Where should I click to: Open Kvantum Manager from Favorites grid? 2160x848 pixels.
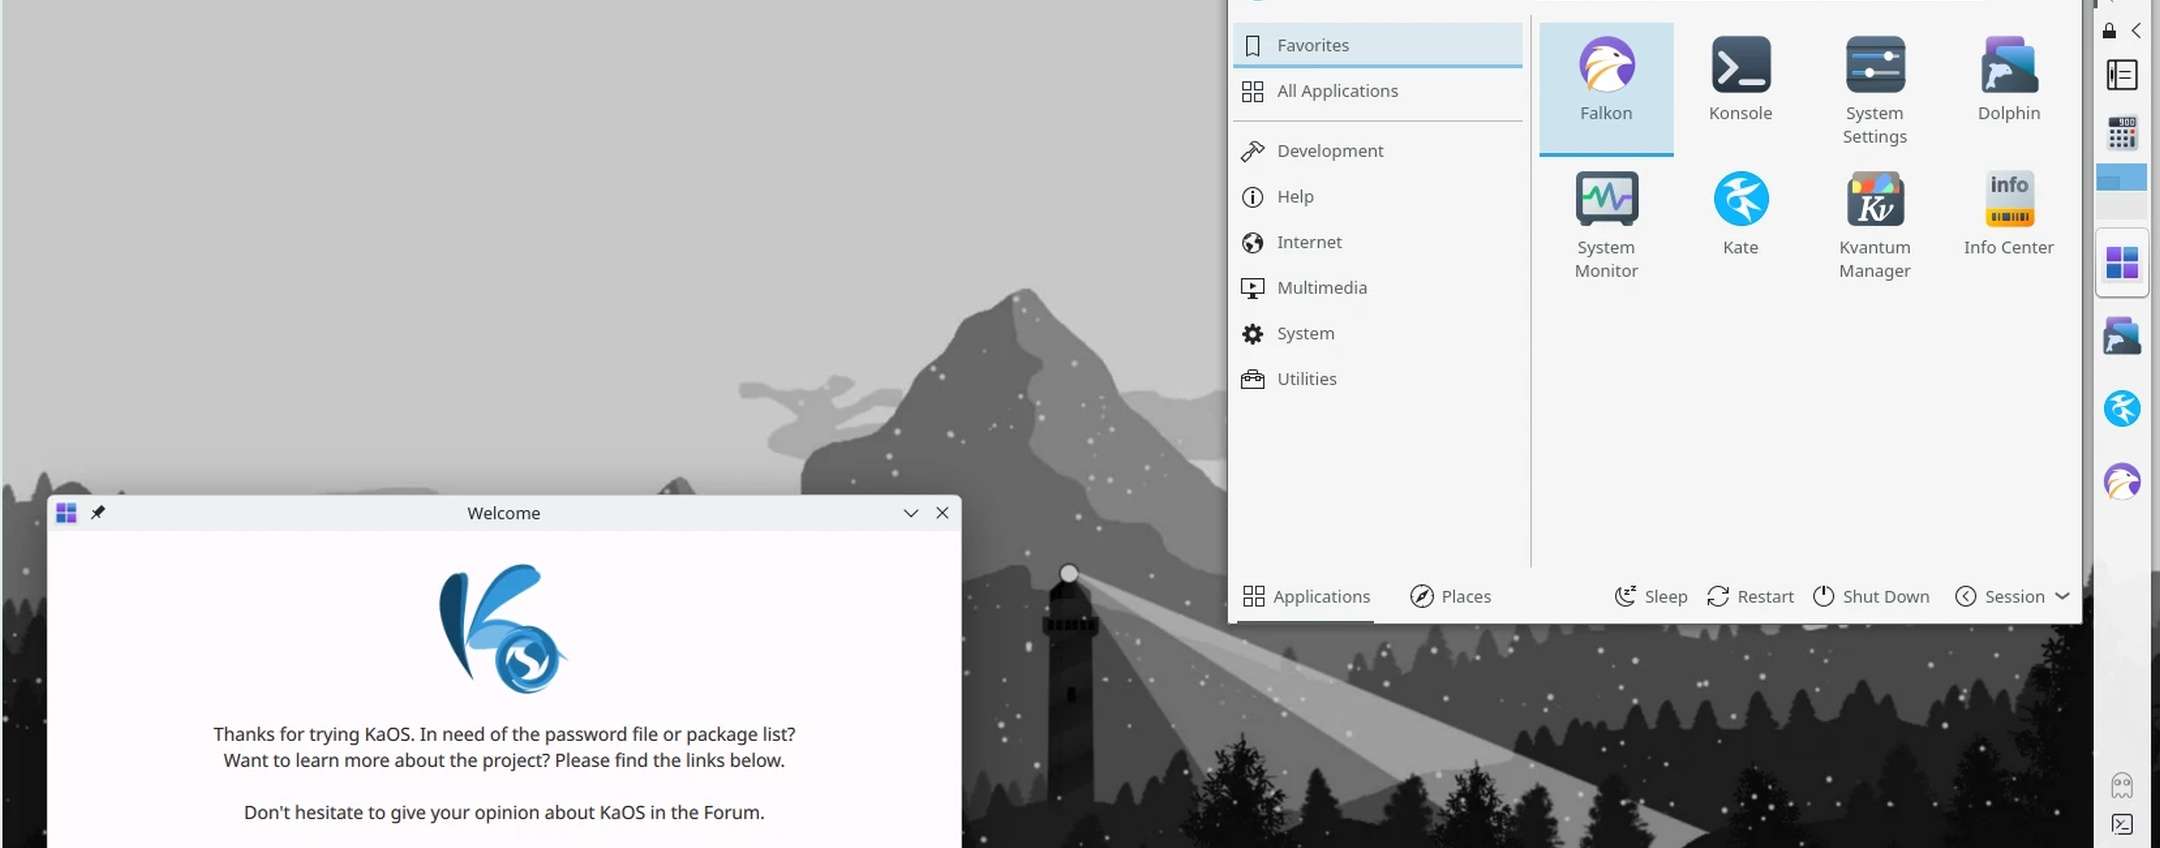1874,224
